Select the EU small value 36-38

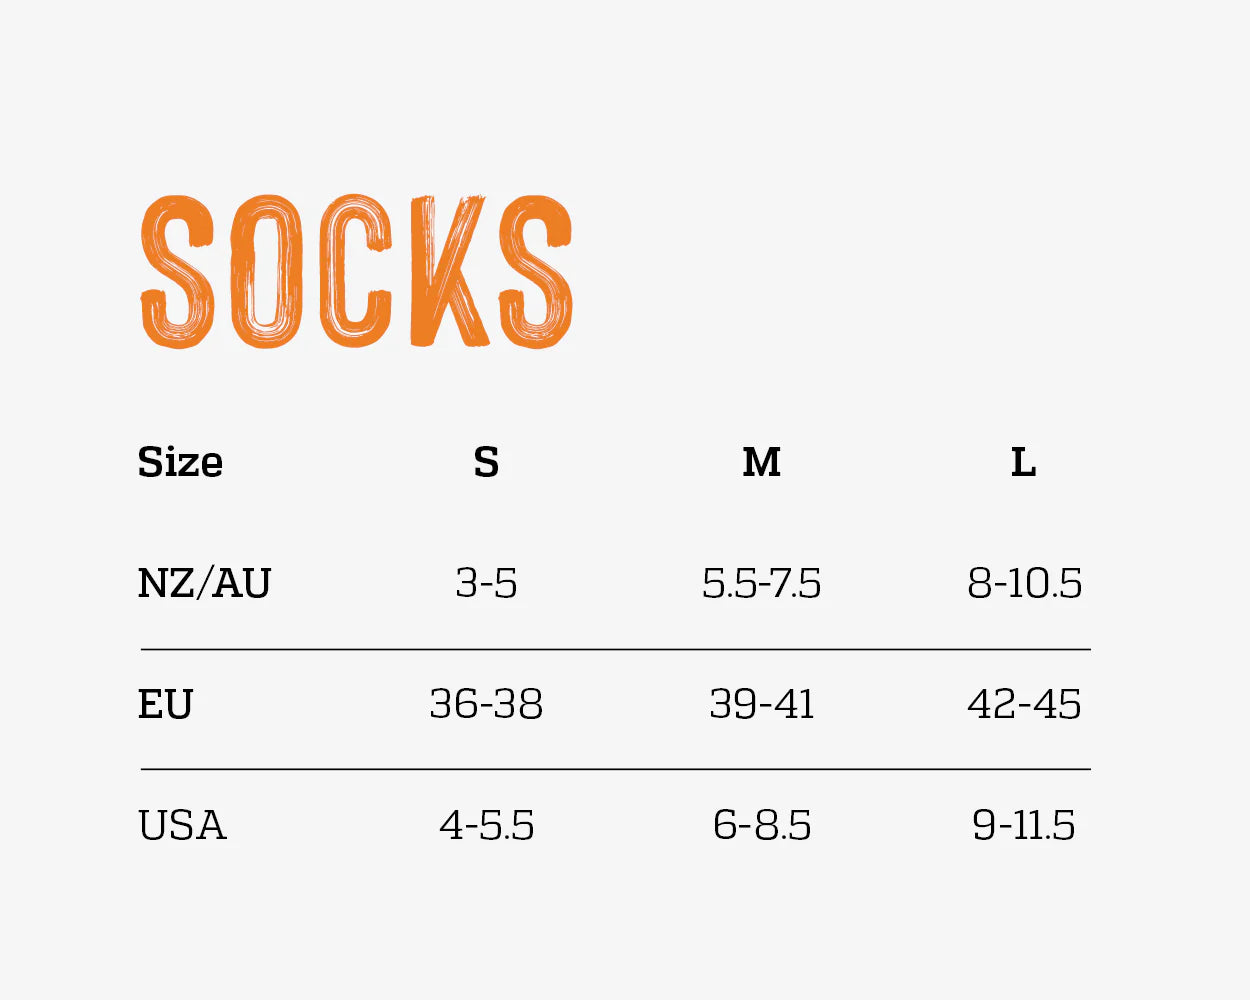coord(486,704)
